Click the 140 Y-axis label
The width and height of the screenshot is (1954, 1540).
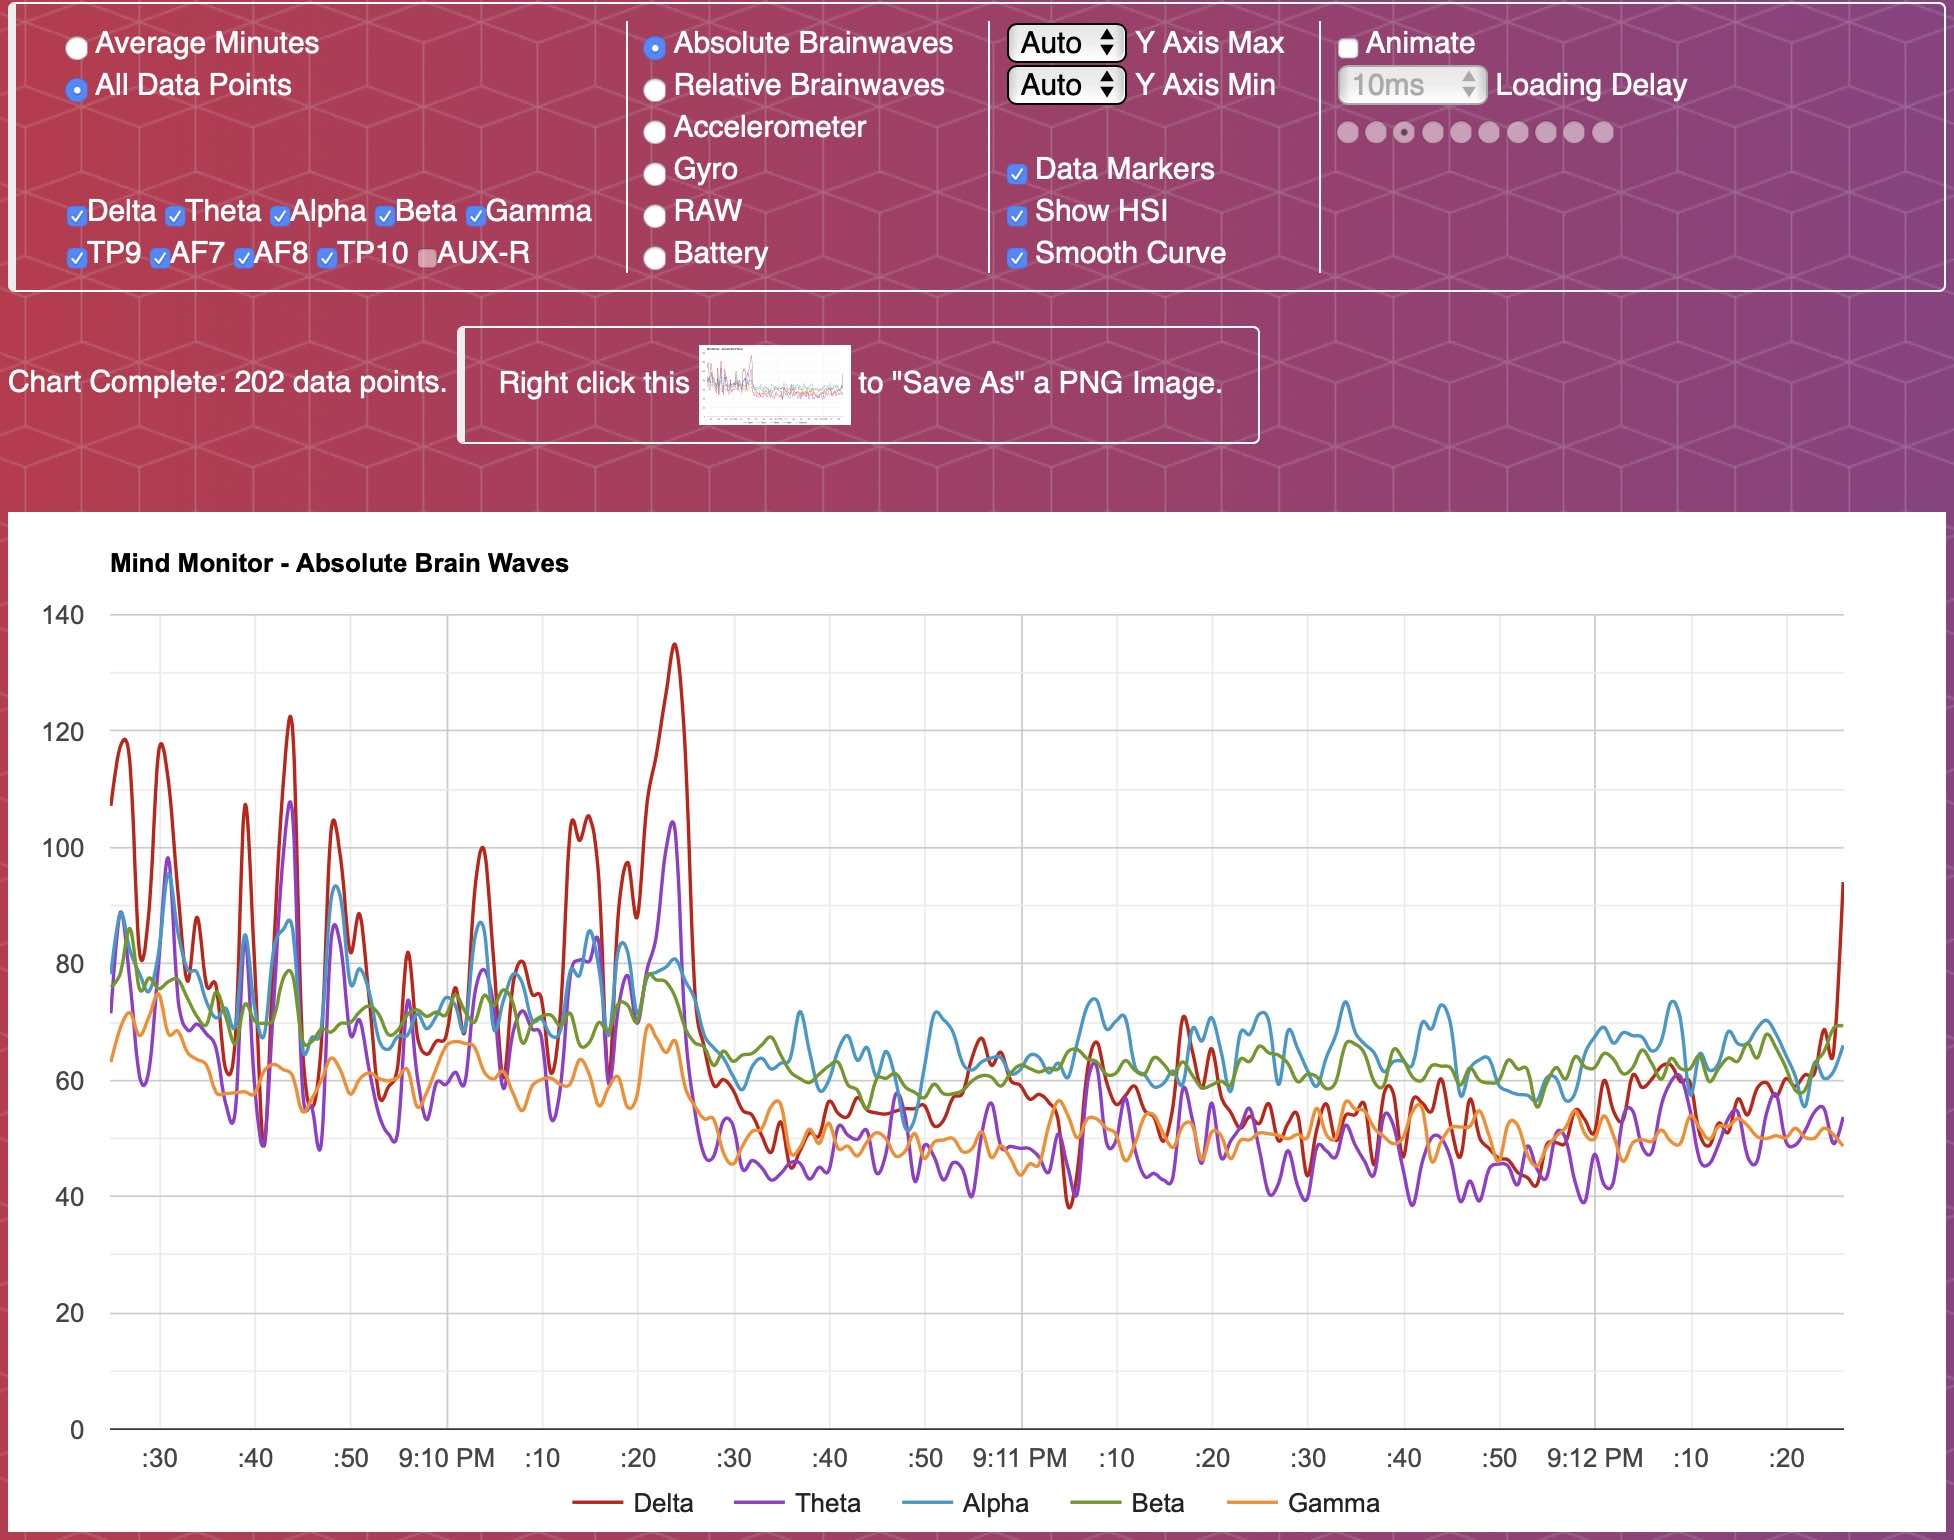(x=63, y=615)
